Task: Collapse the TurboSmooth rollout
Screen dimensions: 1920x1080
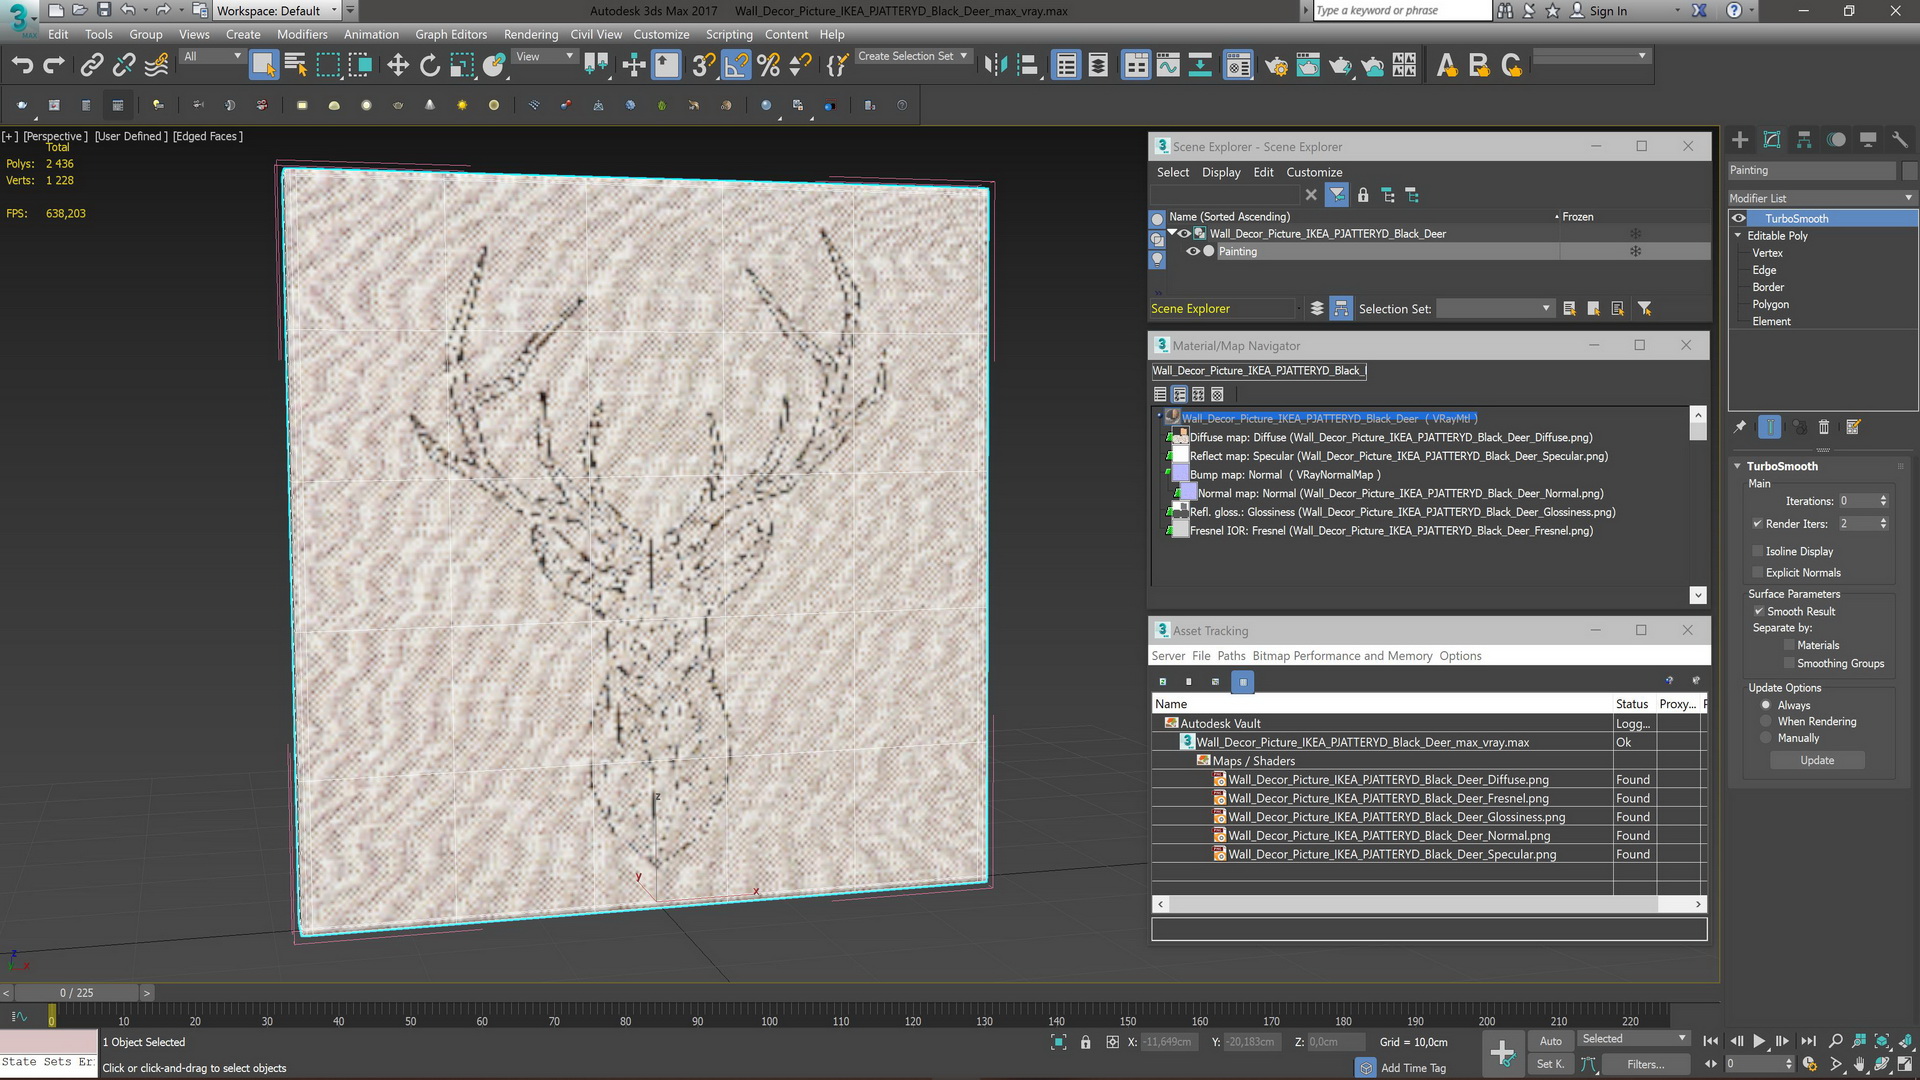Action: point(1738,467)
